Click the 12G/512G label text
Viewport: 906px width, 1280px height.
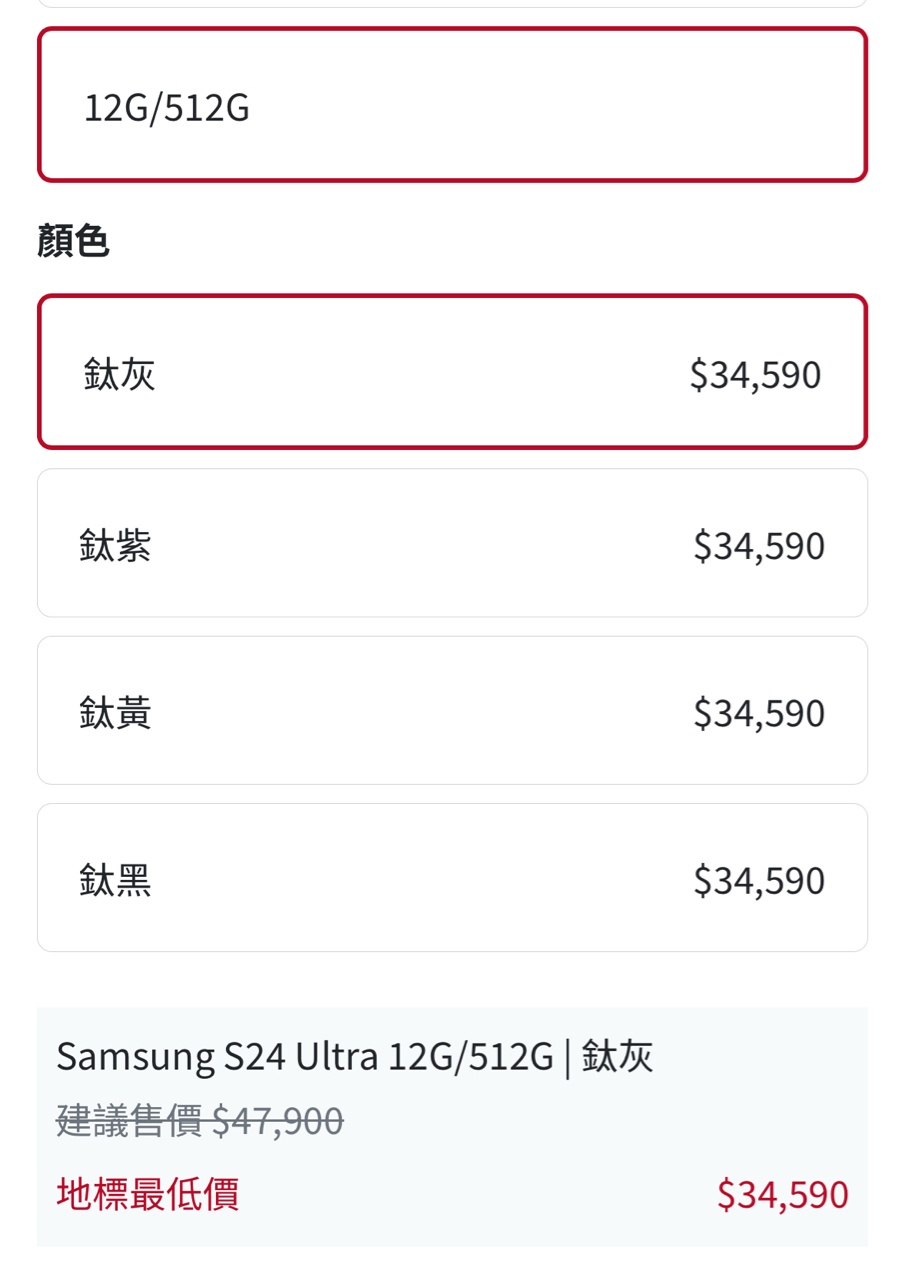click(166, 107)
